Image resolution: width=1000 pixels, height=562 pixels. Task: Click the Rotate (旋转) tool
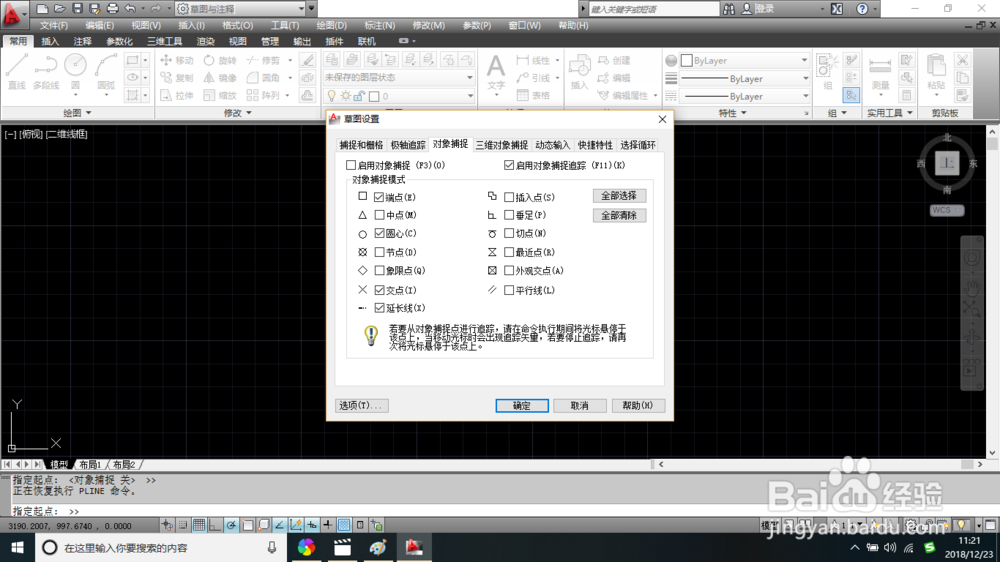(220, 60)
